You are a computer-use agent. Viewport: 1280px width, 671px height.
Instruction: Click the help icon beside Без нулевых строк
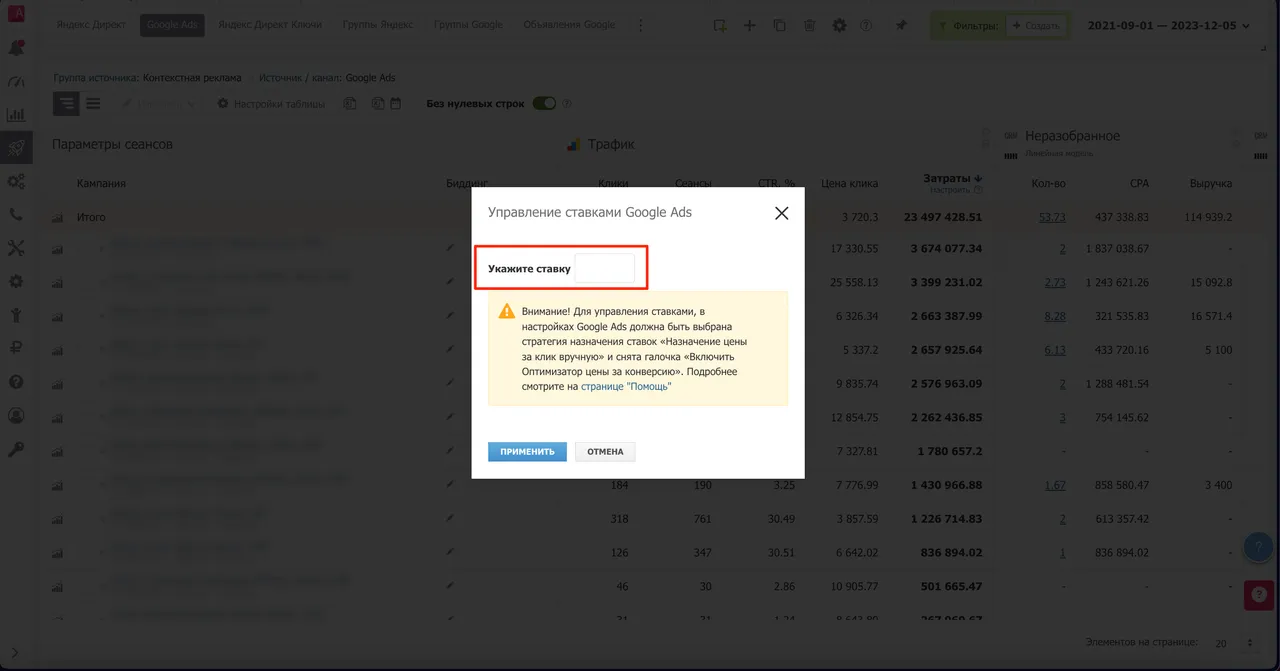[567, 103]
